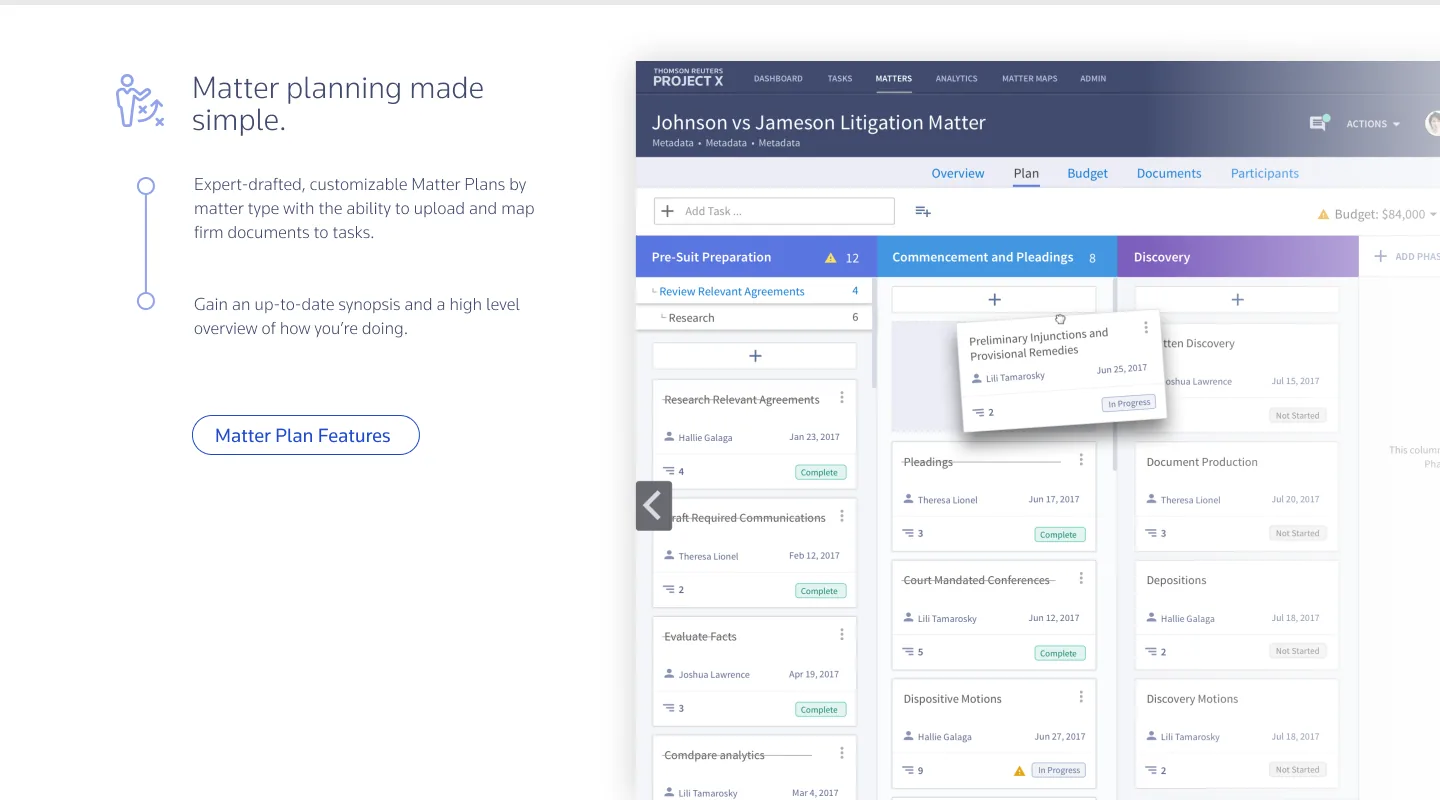This screenshot has height=800, width=1440.
Task: Open the Dashboard menu item
Action: (778, 78)
